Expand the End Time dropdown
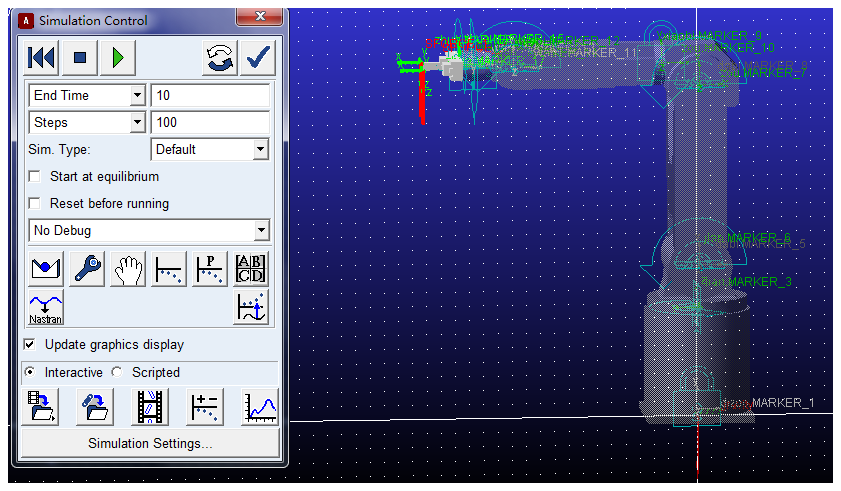 point(138,96)
